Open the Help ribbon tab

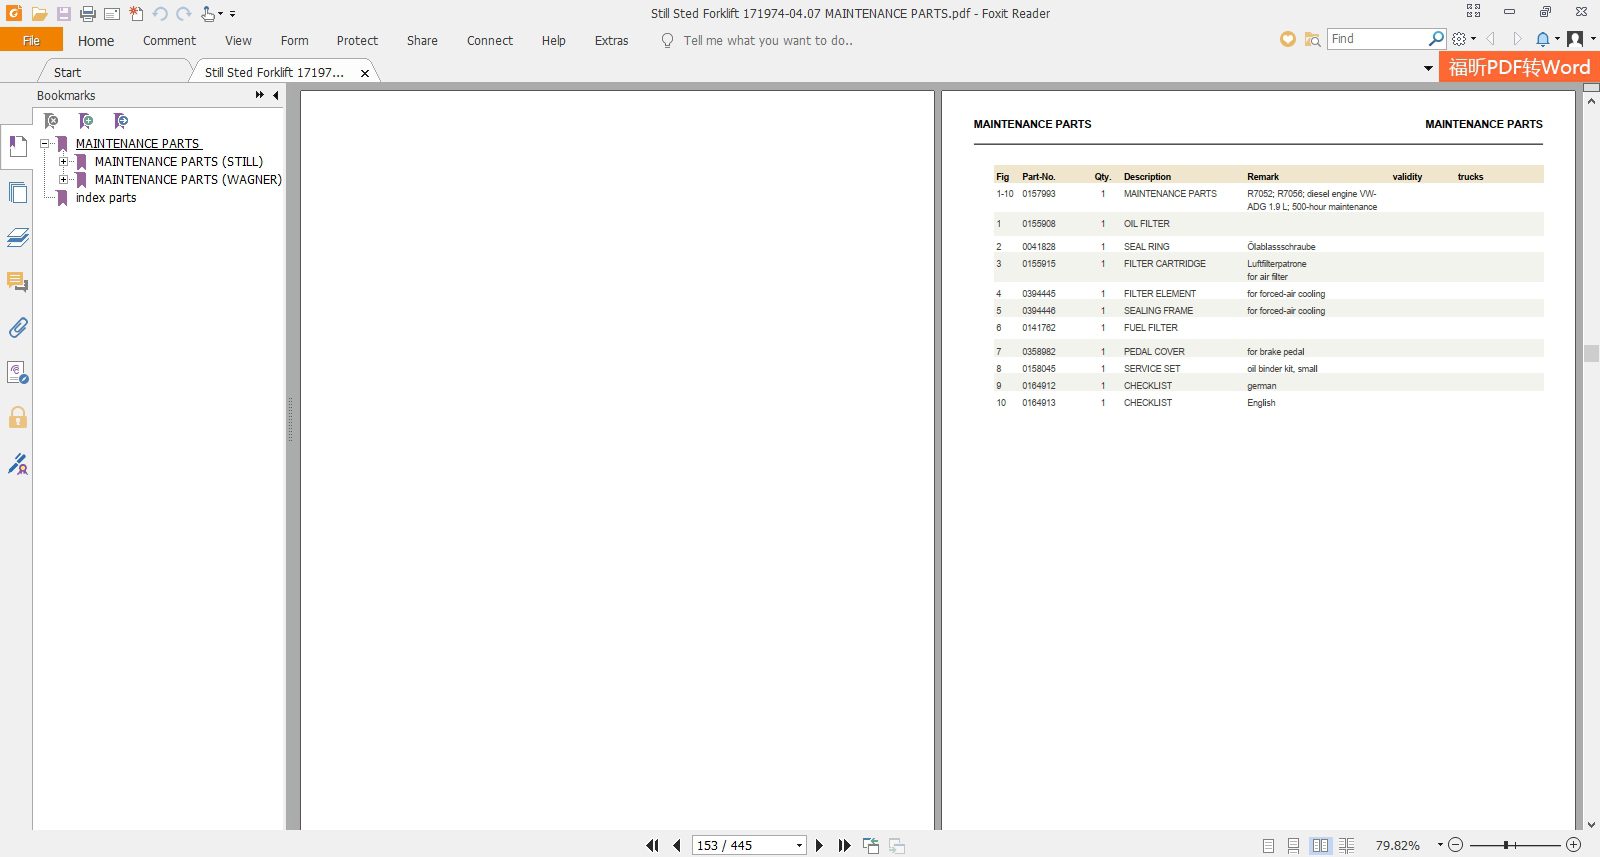(554, 41)
